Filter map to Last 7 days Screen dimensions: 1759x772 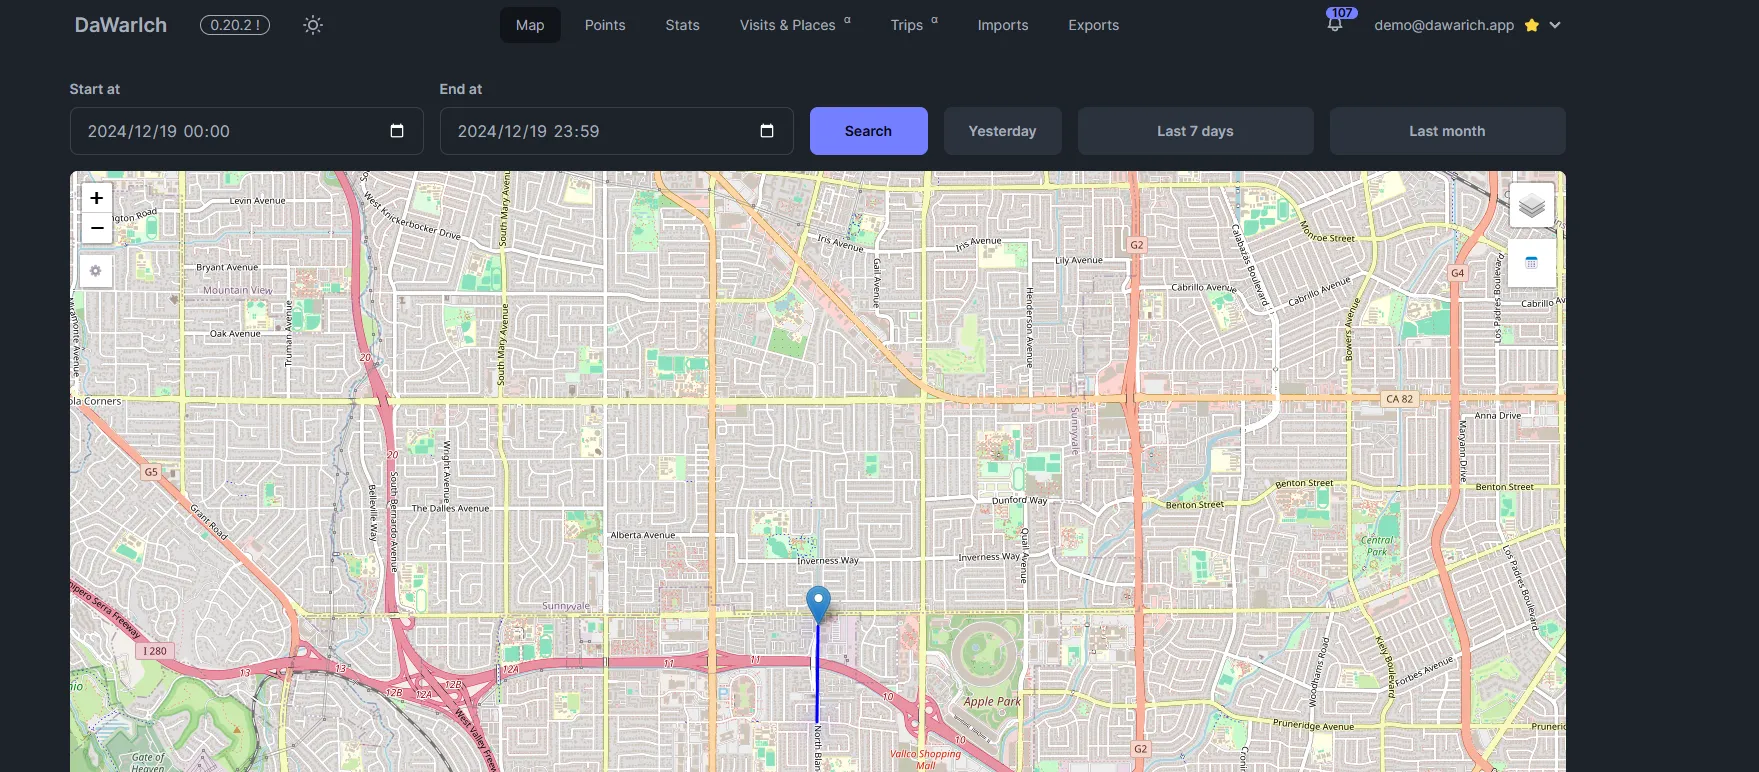pyautogui.click(x=1195, y=131)
